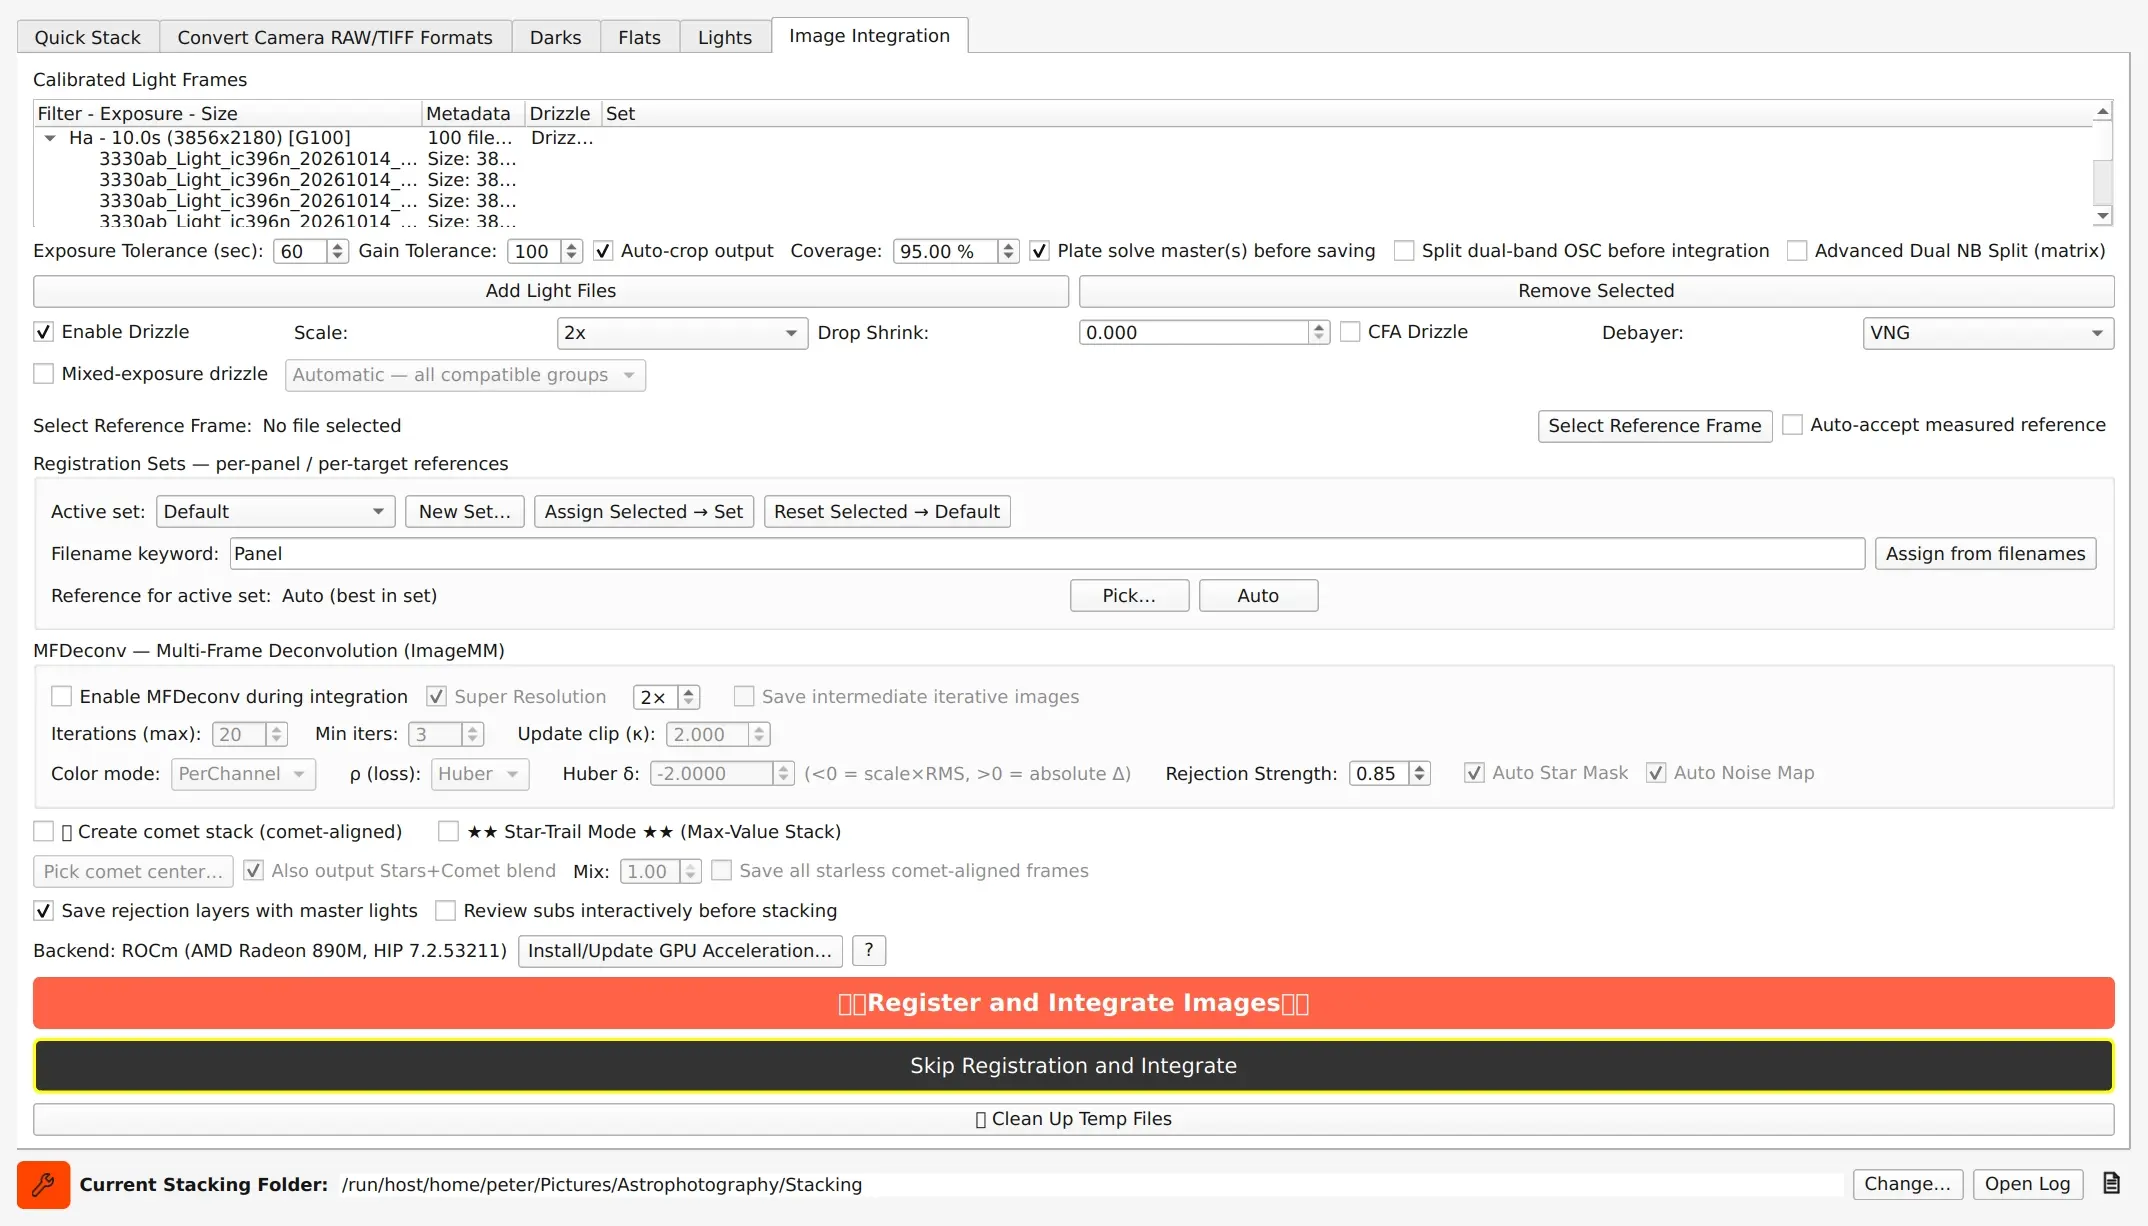Switch to Convert Camera RAW/TIFF Formats tab

[x=335, y=37]
